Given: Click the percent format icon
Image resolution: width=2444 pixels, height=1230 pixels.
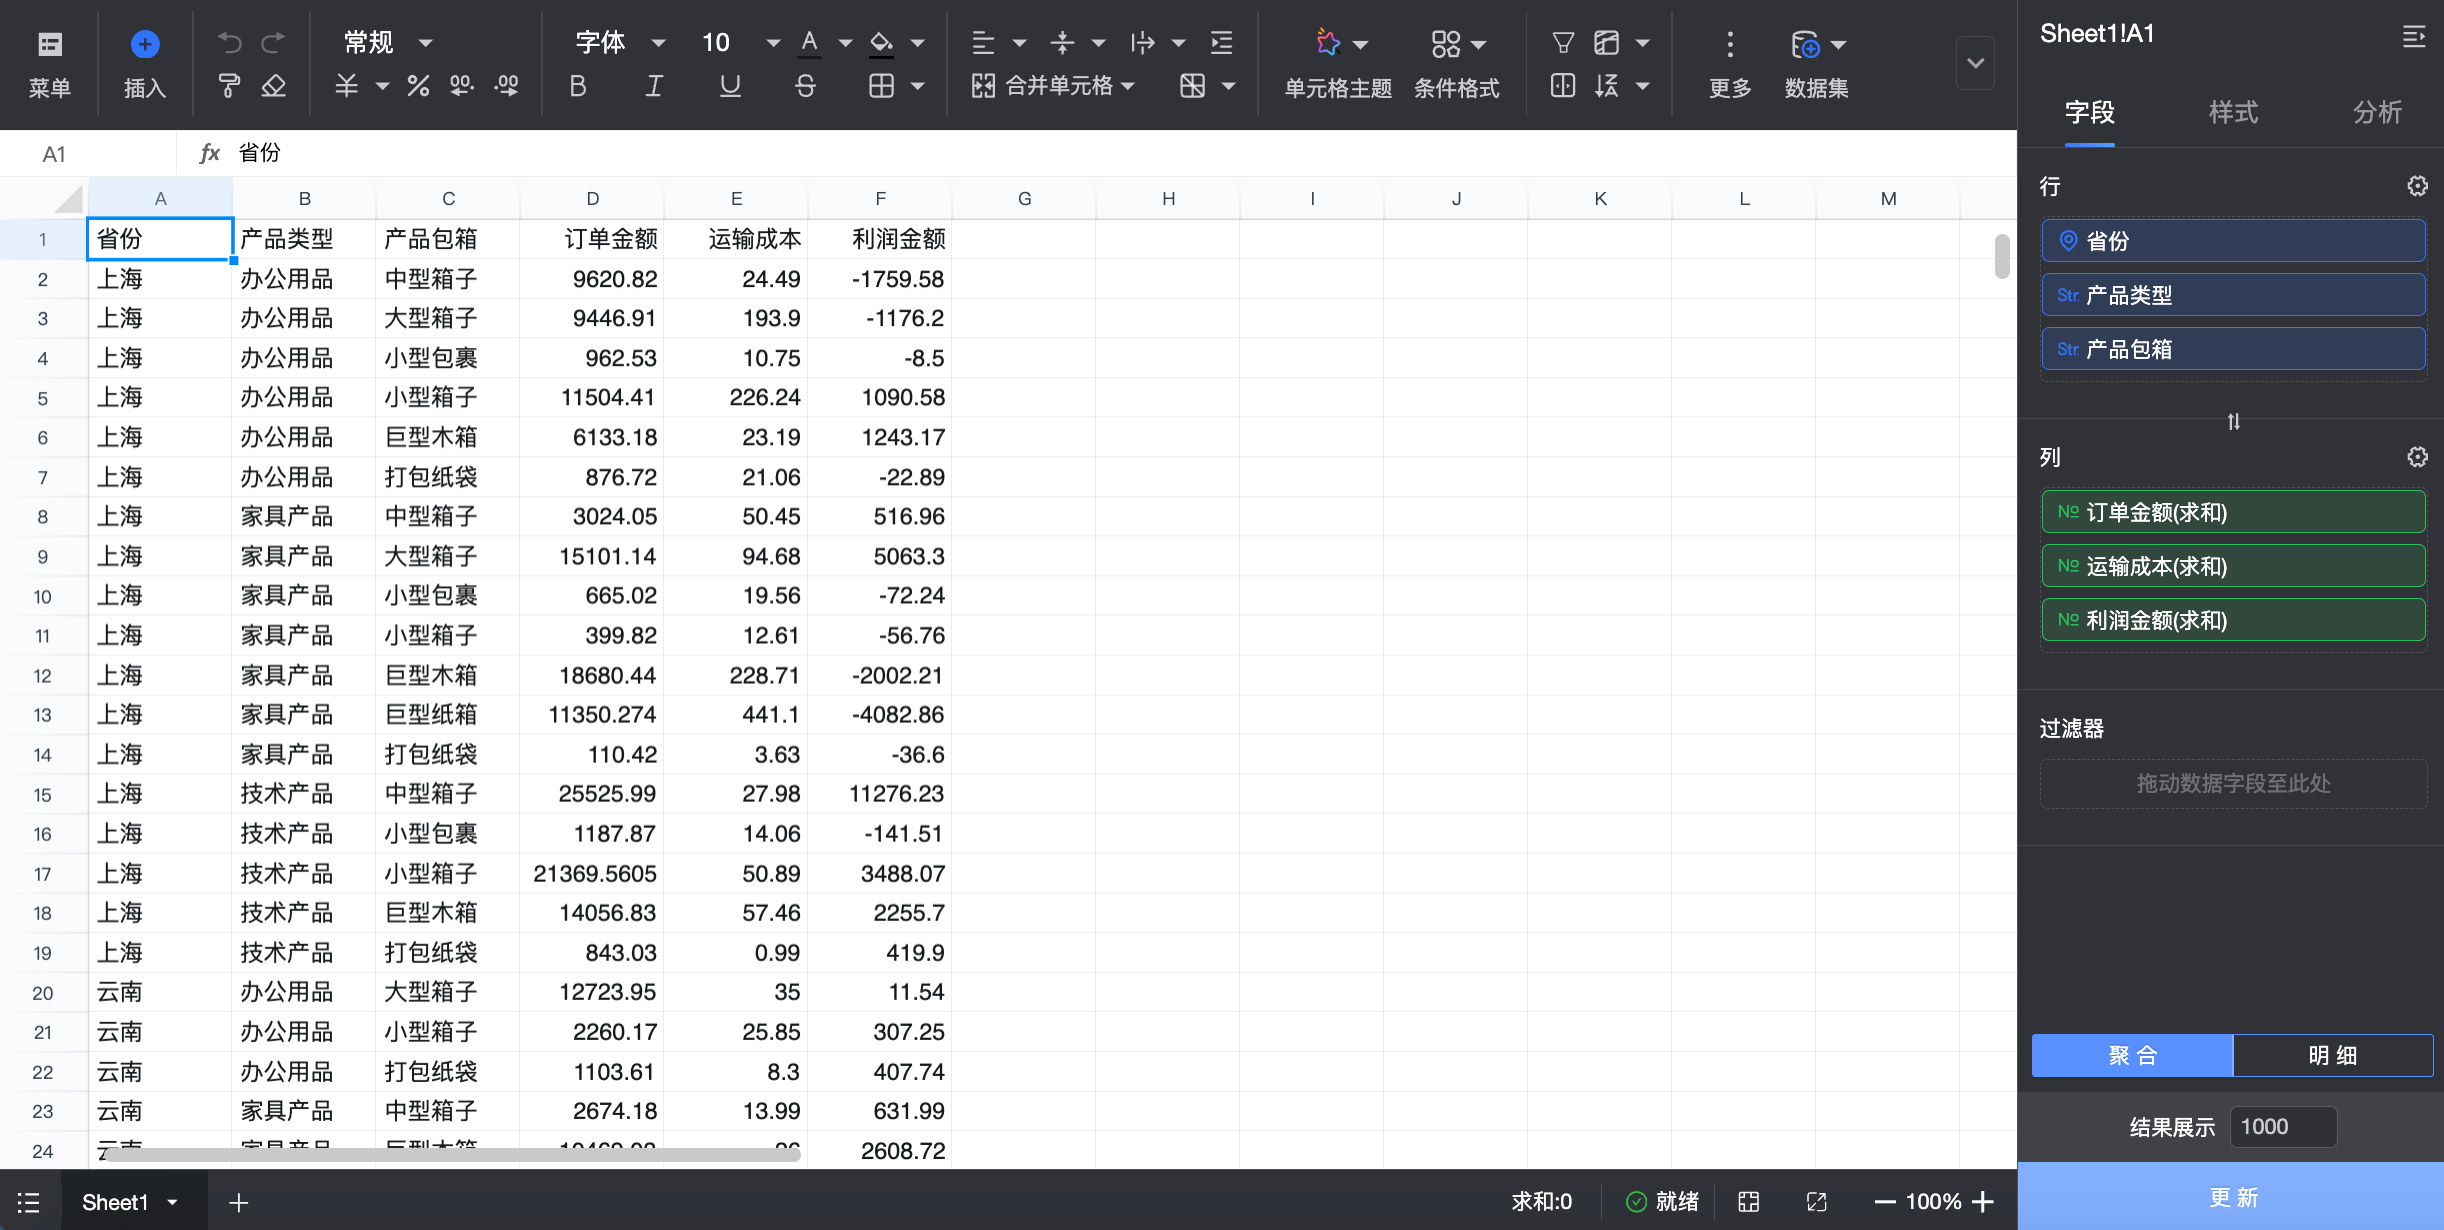Looking at the screenshot, I should coord(418,87).
